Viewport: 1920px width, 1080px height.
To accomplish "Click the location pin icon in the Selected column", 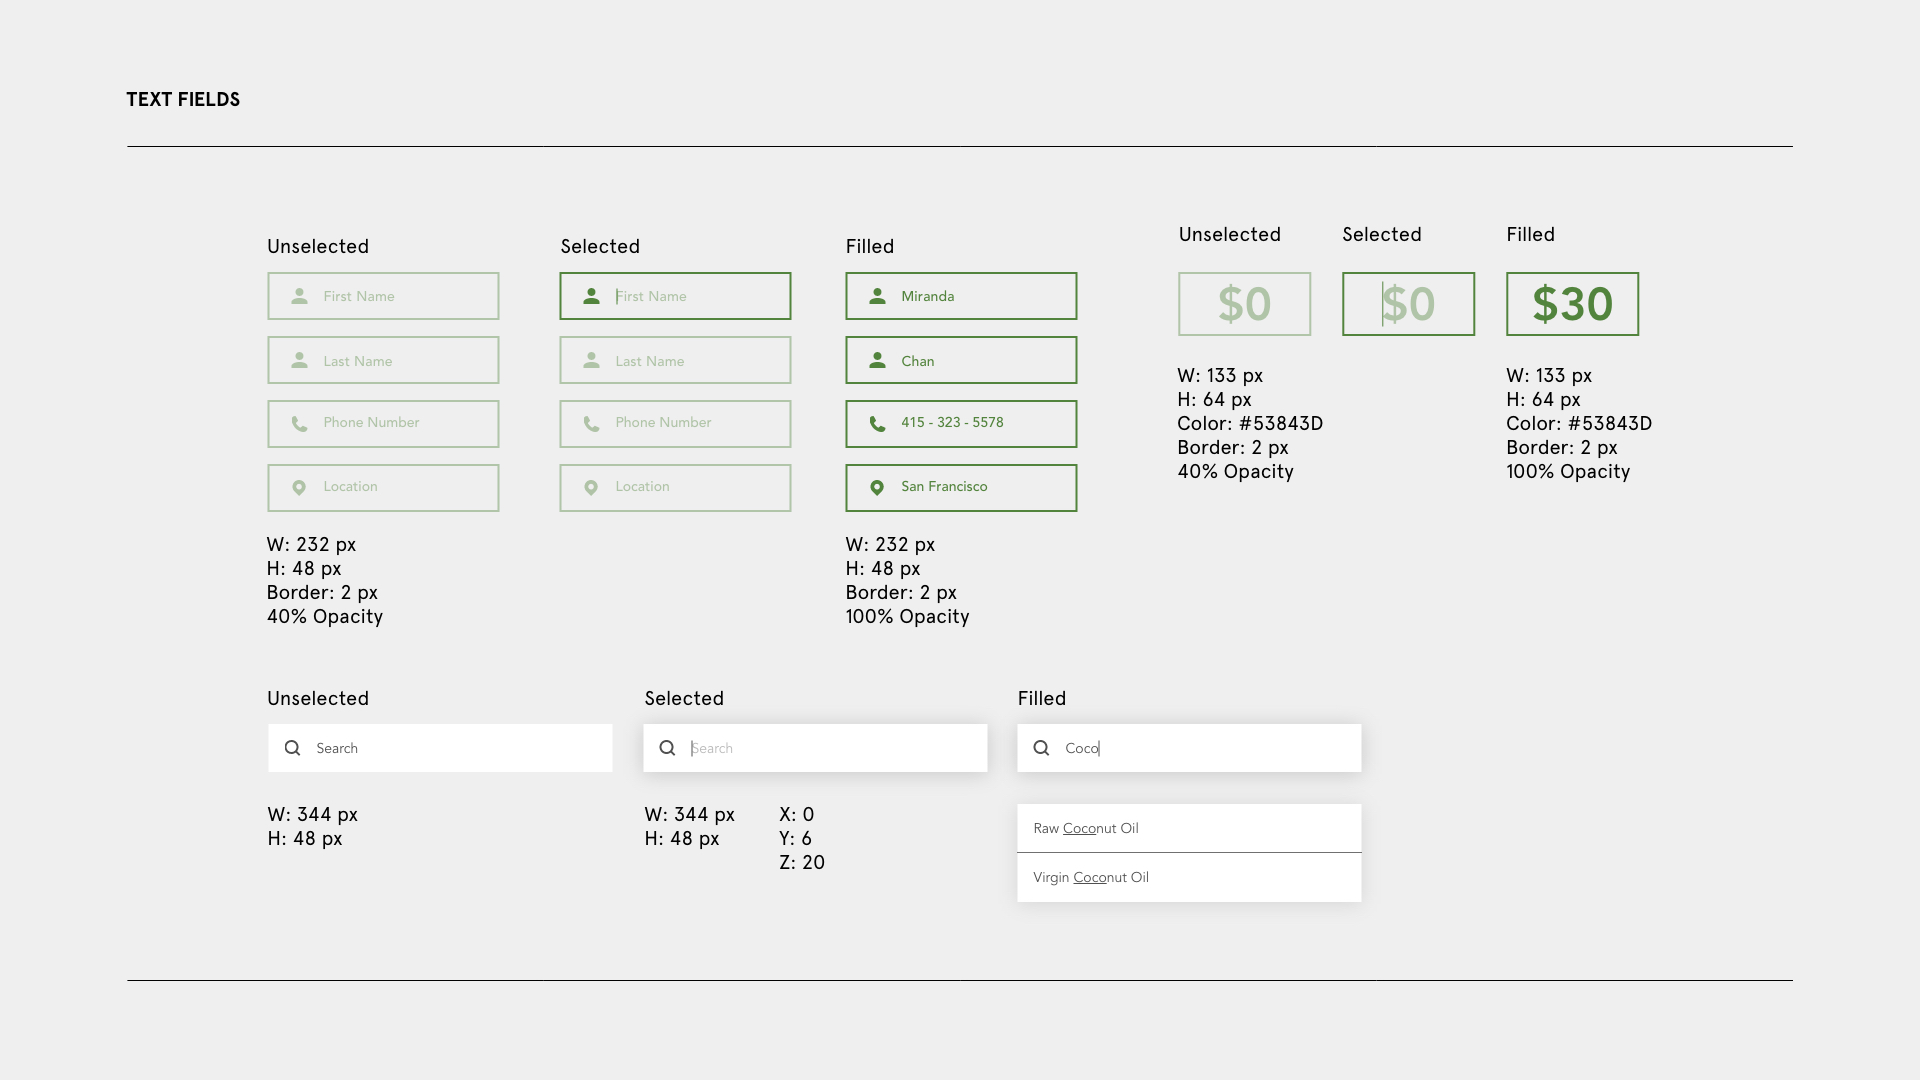I will click(591, 488).
